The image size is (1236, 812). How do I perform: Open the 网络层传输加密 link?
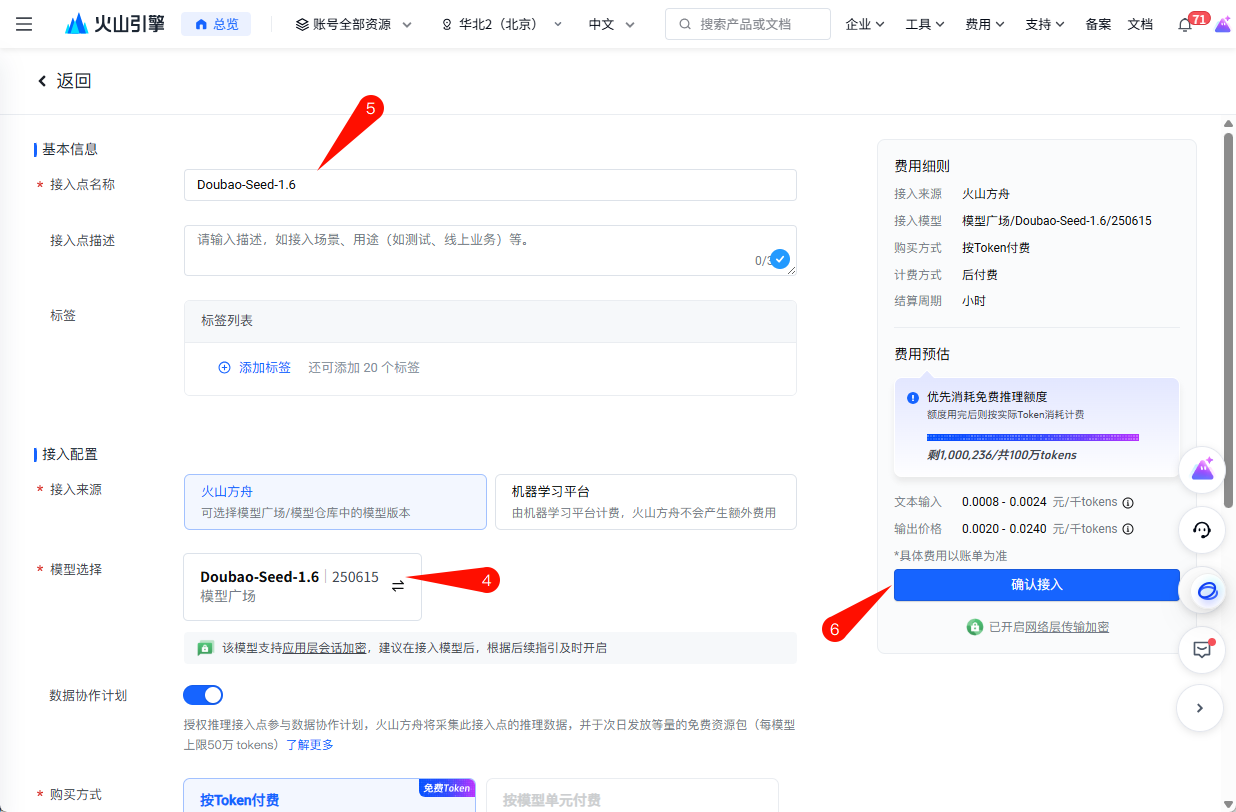click(x=1067, y=627)
